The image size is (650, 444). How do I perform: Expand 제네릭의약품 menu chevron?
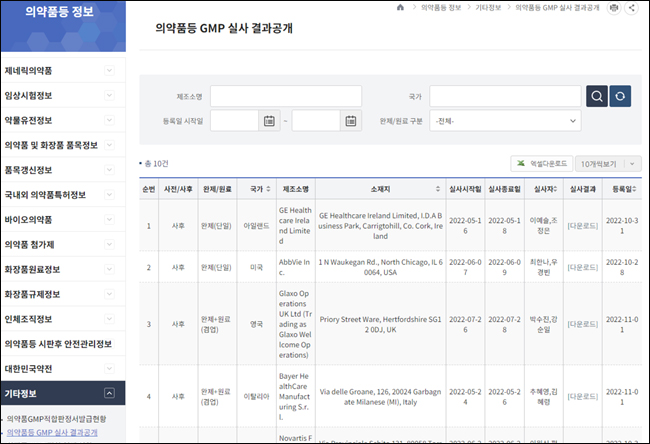coord(109,70)
